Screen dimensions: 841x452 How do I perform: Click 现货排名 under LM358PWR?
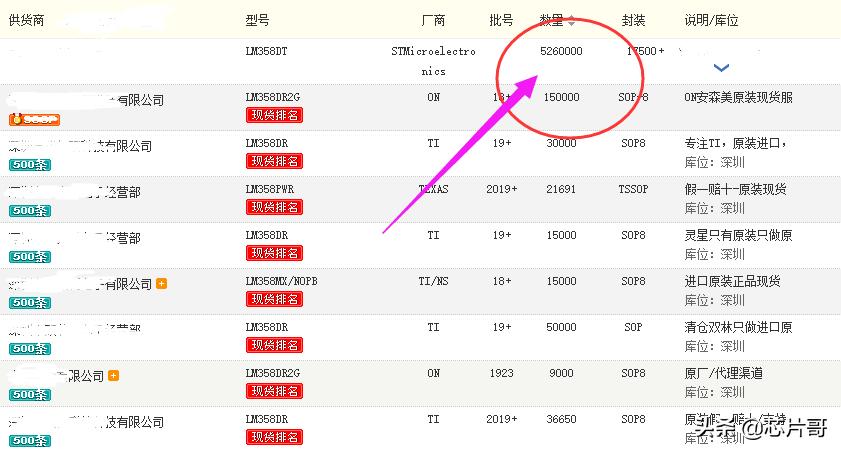pos(274,208)
